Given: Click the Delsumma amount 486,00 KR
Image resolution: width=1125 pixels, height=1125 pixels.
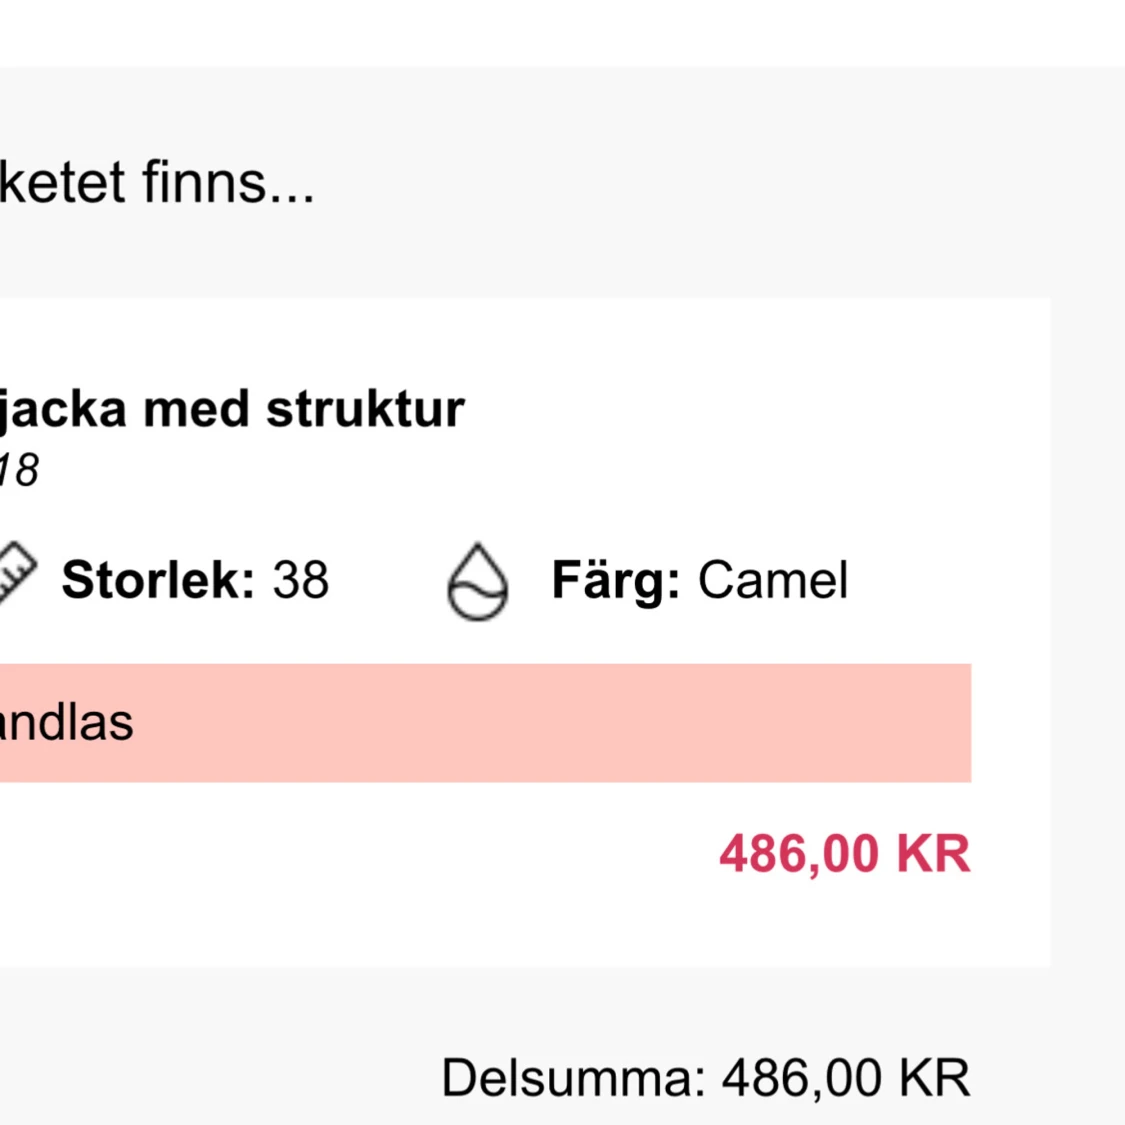Looking at the screenshot, I should click(x=846, y=1078).
